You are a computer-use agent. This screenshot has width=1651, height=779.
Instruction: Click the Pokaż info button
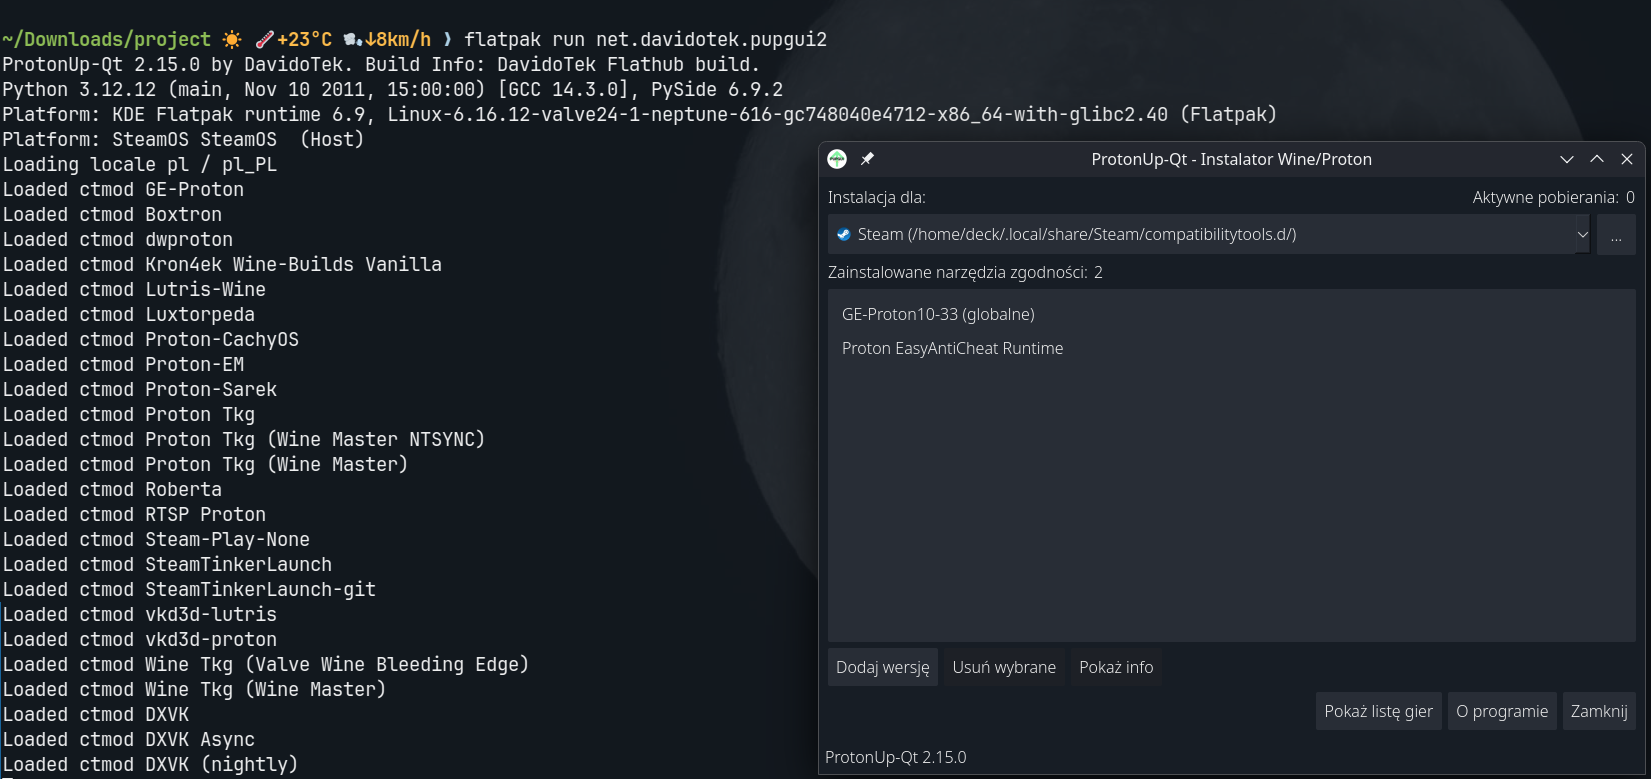pyautogui.click(x=1116, y=667)
